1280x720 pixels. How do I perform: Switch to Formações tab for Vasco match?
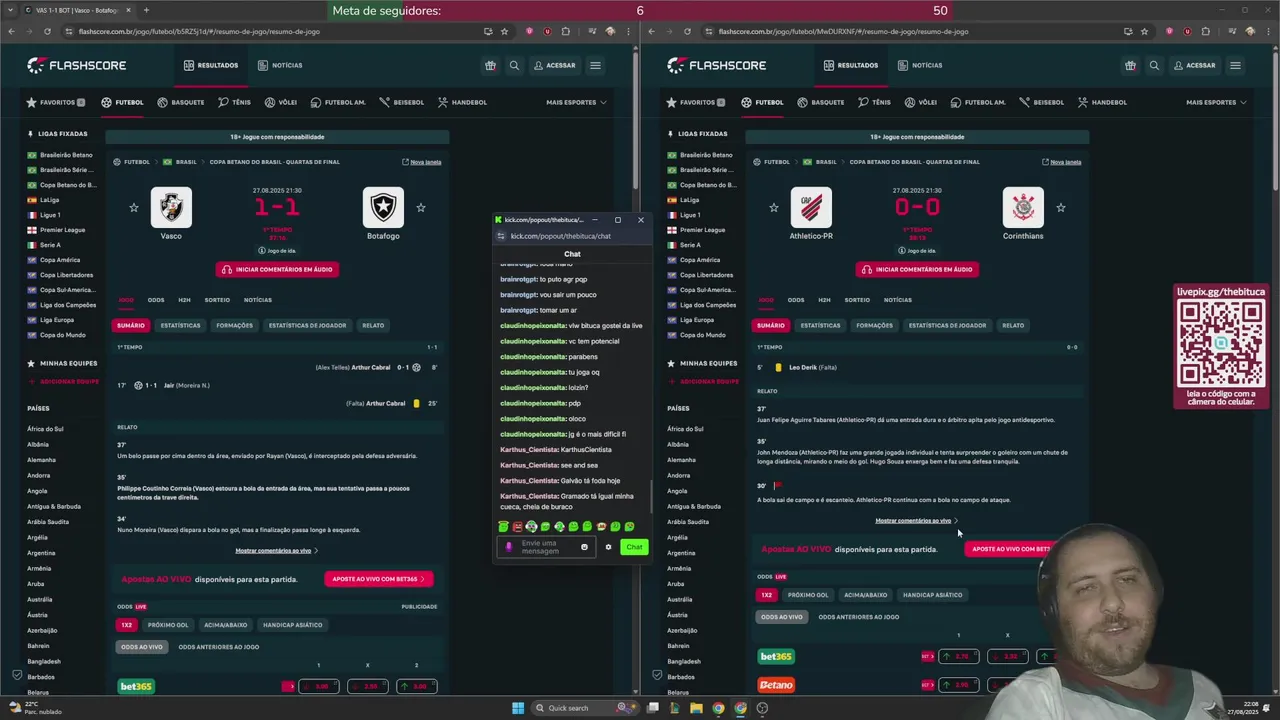click(x=234, y=325)
